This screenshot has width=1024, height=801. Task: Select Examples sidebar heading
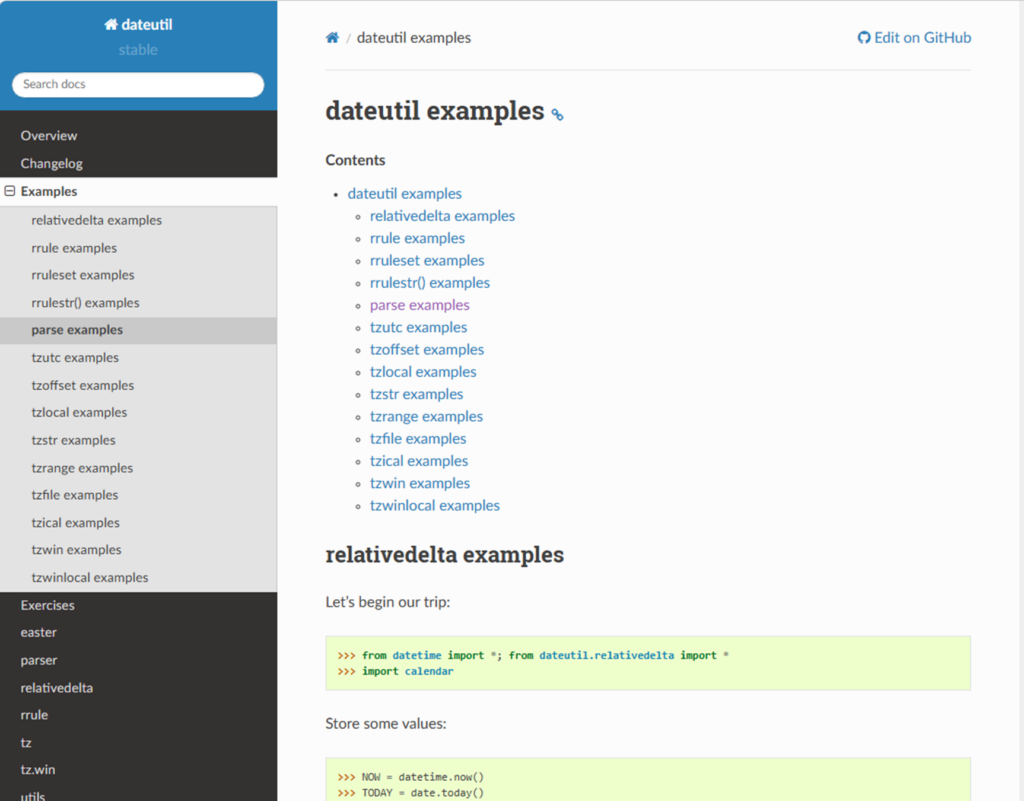pos(49,191)
